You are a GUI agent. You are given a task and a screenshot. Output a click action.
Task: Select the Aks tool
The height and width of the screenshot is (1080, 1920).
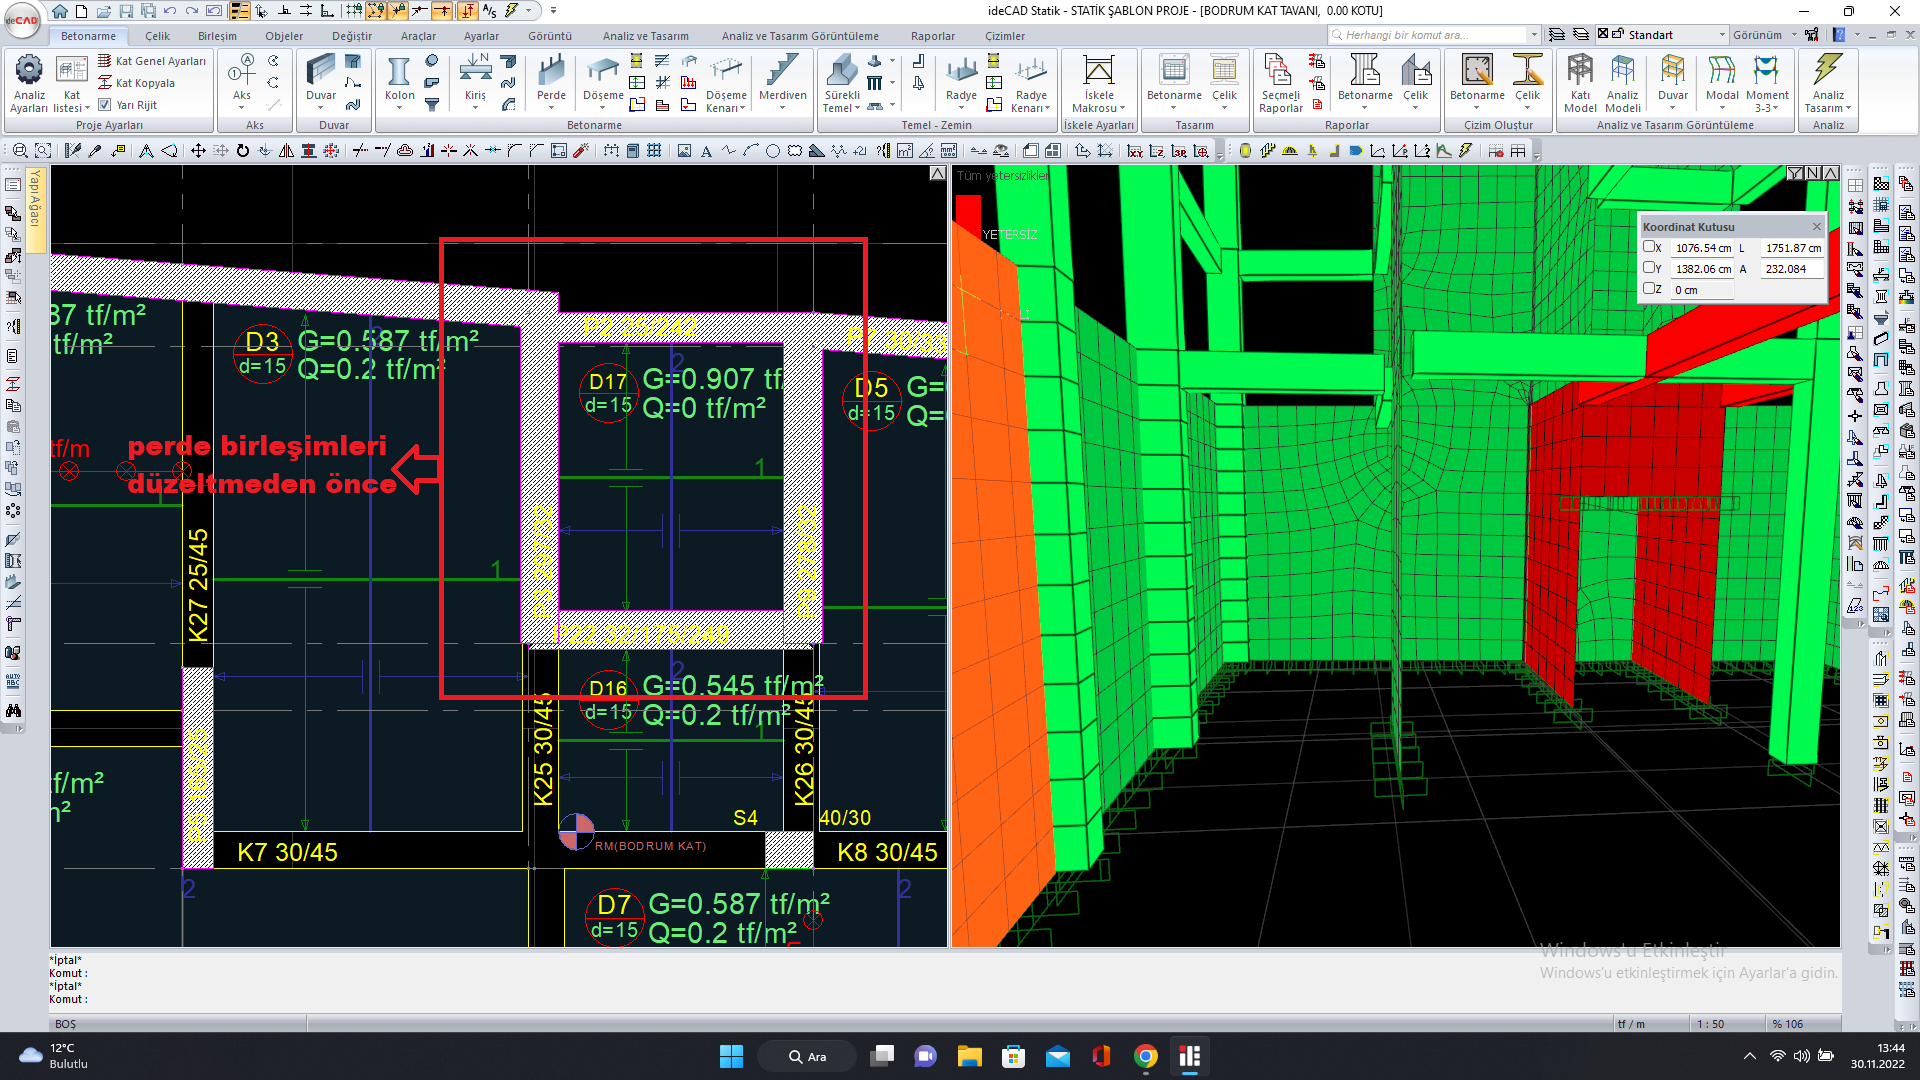(242, 82)
